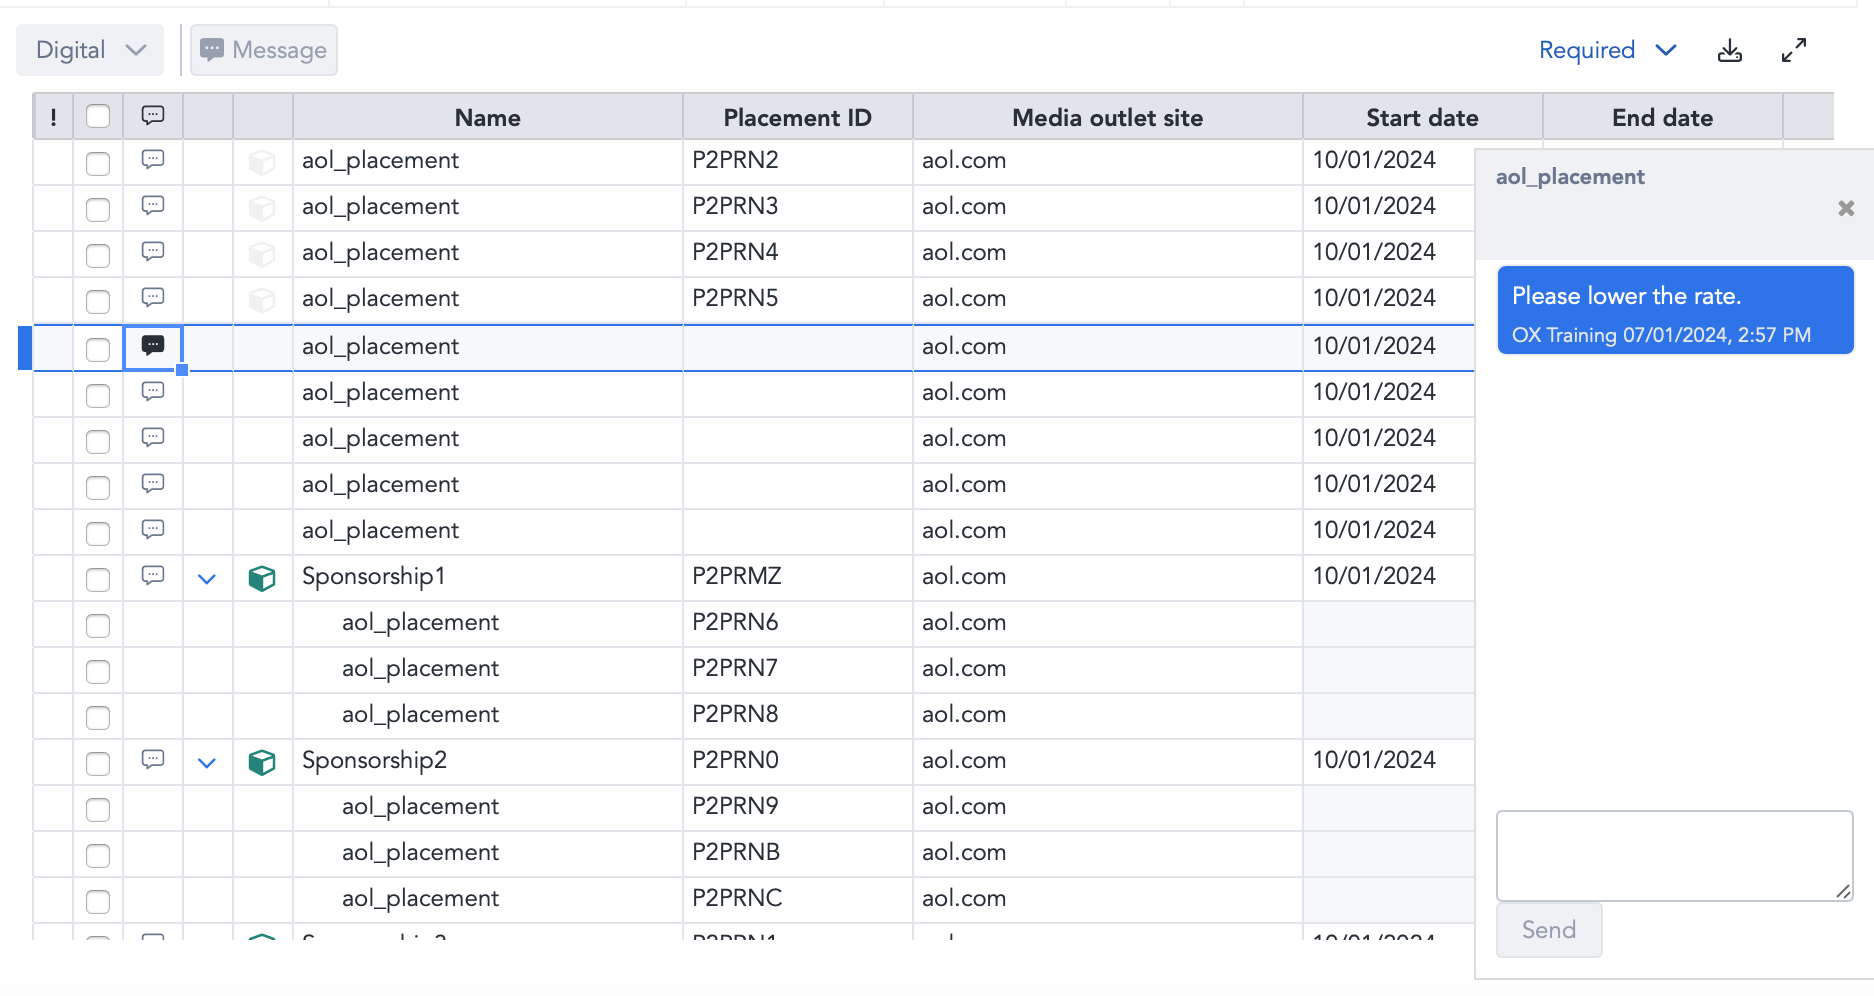Image resolution: width=1874 pixels, height=996 pixels.
Task: Check the box for placement P2PRNB
Action: [98, 855]
